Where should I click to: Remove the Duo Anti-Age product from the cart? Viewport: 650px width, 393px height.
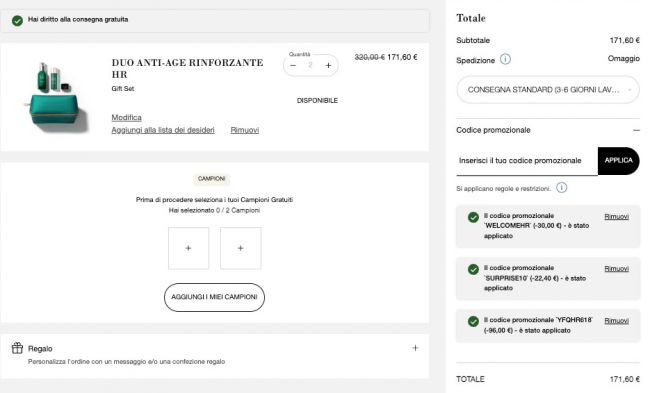(x=245, y=130)
